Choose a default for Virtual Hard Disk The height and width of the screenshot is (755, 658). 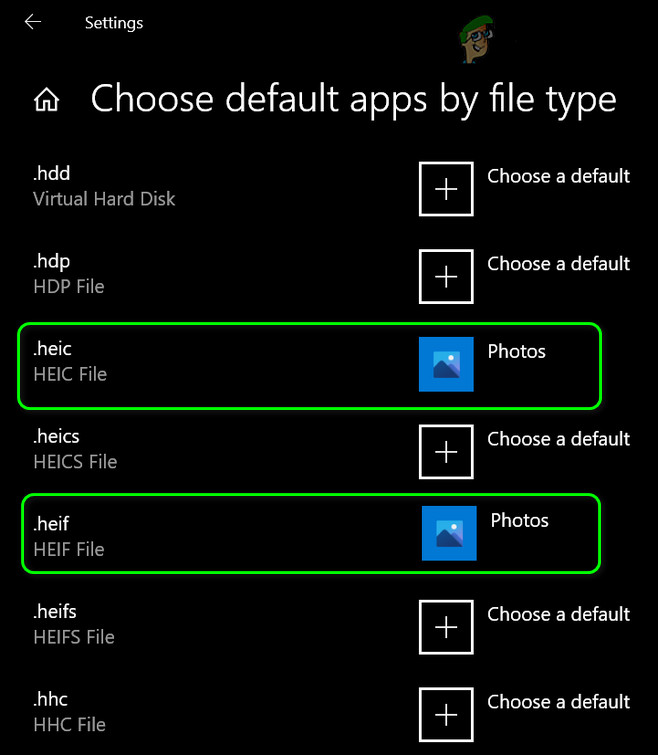pyautogui.click(x=558, y=176)
